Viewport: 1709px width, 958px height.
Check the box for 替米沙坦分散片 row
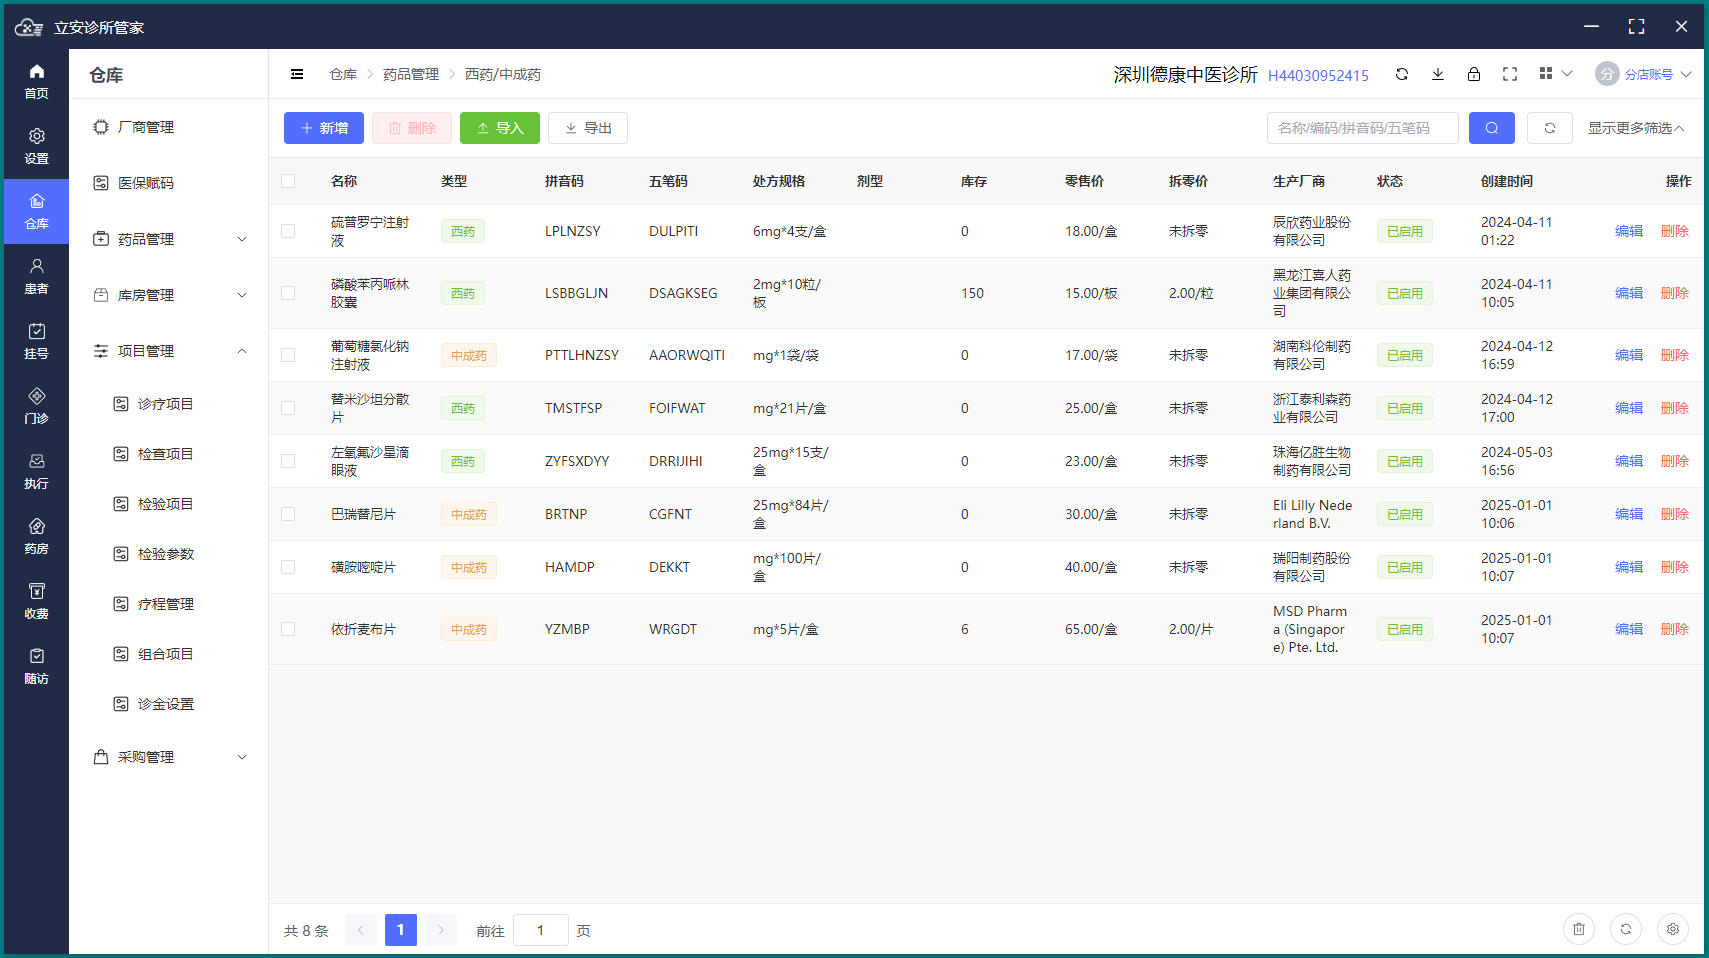[288, 408]
